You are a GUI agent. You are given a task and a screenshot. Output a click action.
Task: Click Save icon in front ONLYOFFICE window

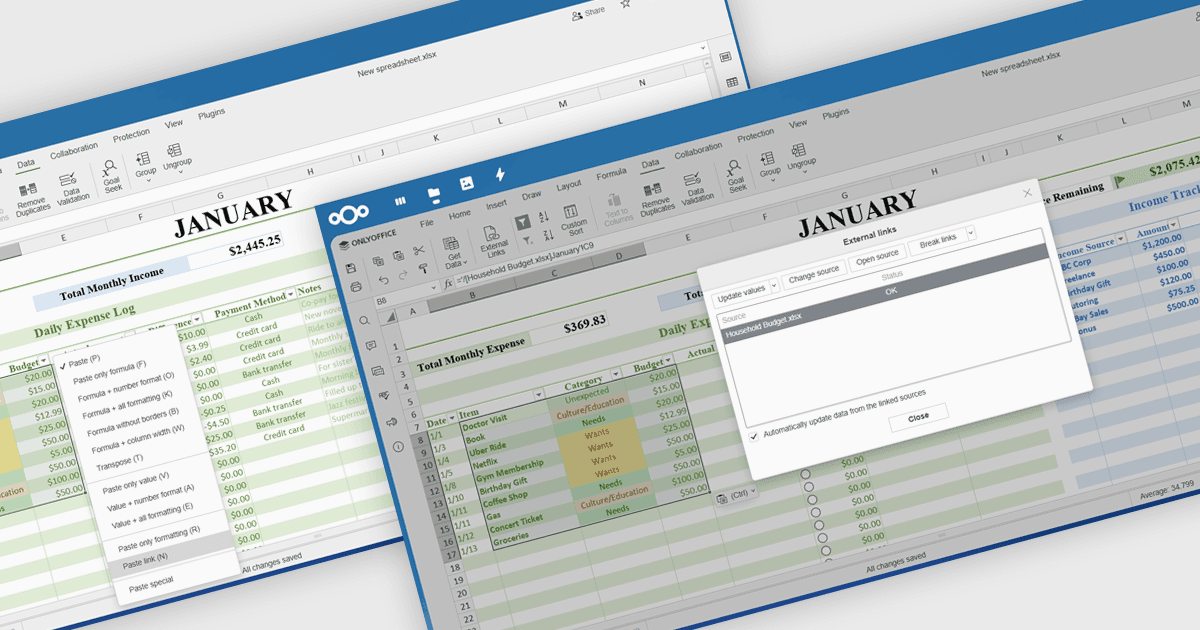click(351, 268)
